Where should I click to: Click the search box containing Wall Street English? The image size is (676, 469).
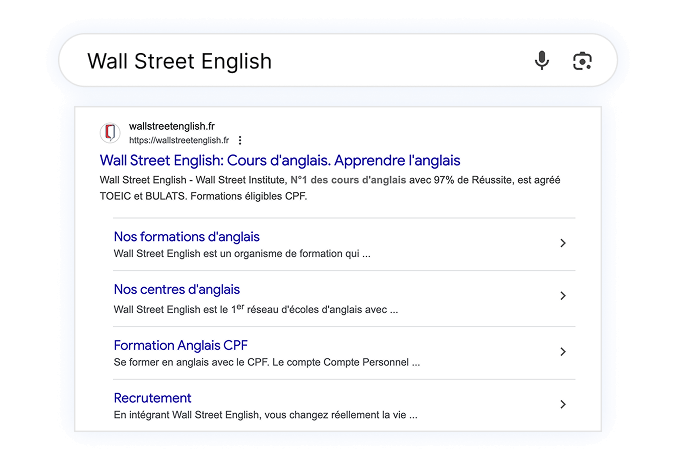tap(300, 61)
